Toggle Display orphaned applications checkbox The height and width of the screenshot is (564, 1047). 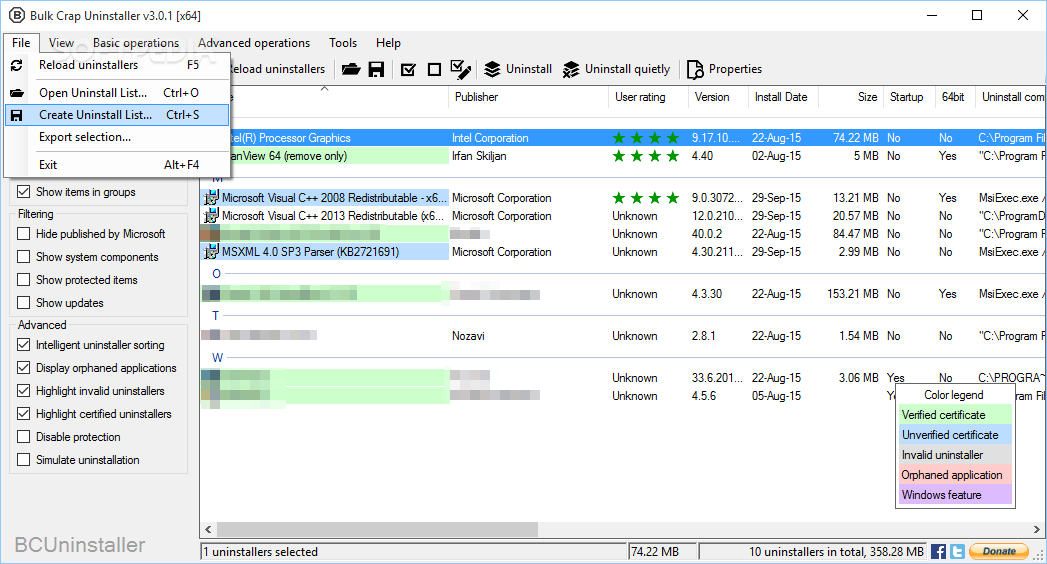point(23,368)
